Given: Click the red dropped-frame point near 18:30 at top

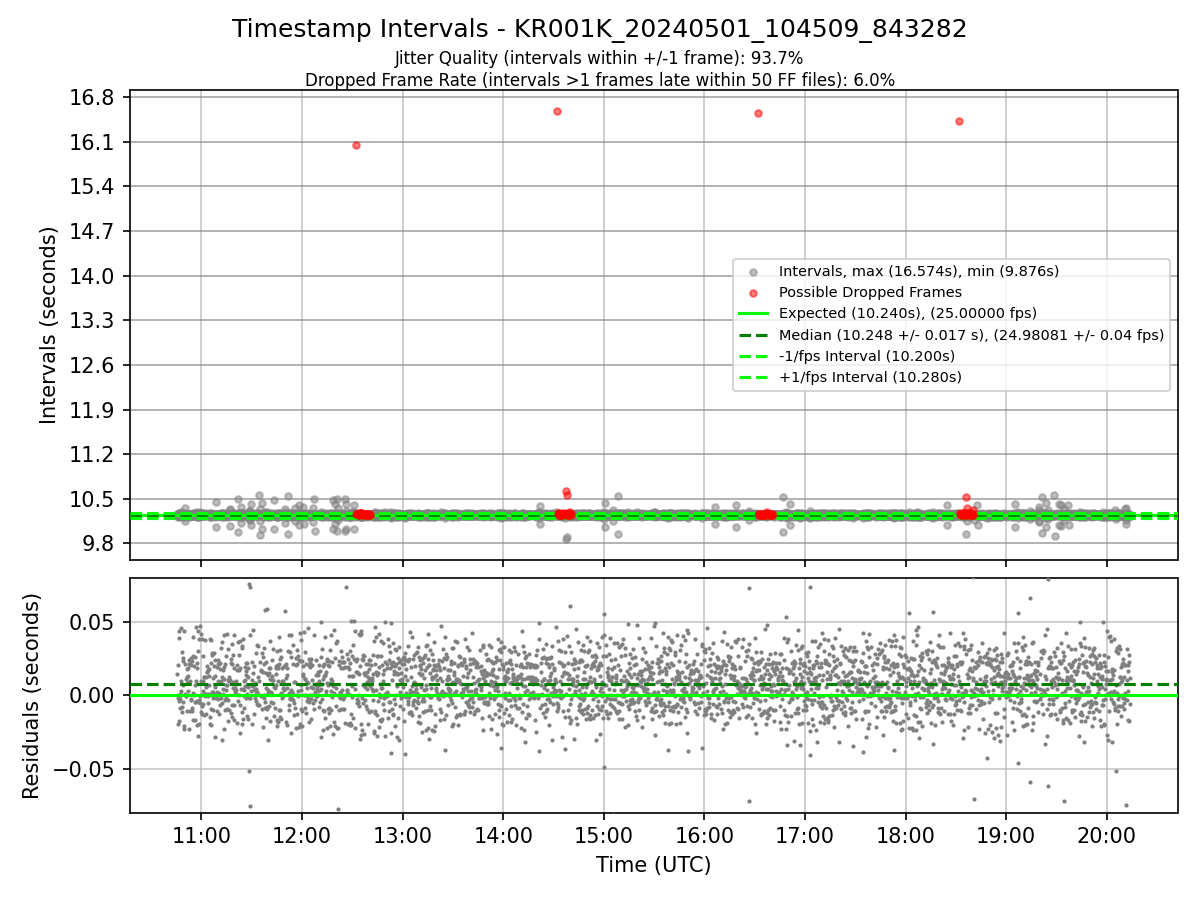Looking at the screenshot, I should 959,121.
